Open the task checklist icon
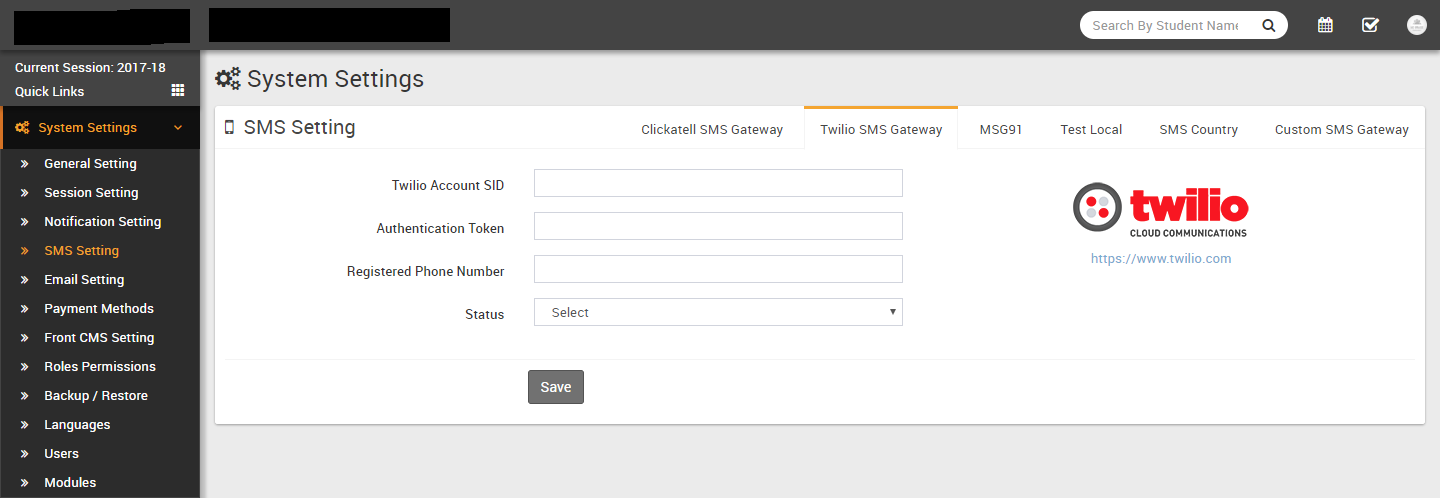1440x498 pixels. point(1370,26)
